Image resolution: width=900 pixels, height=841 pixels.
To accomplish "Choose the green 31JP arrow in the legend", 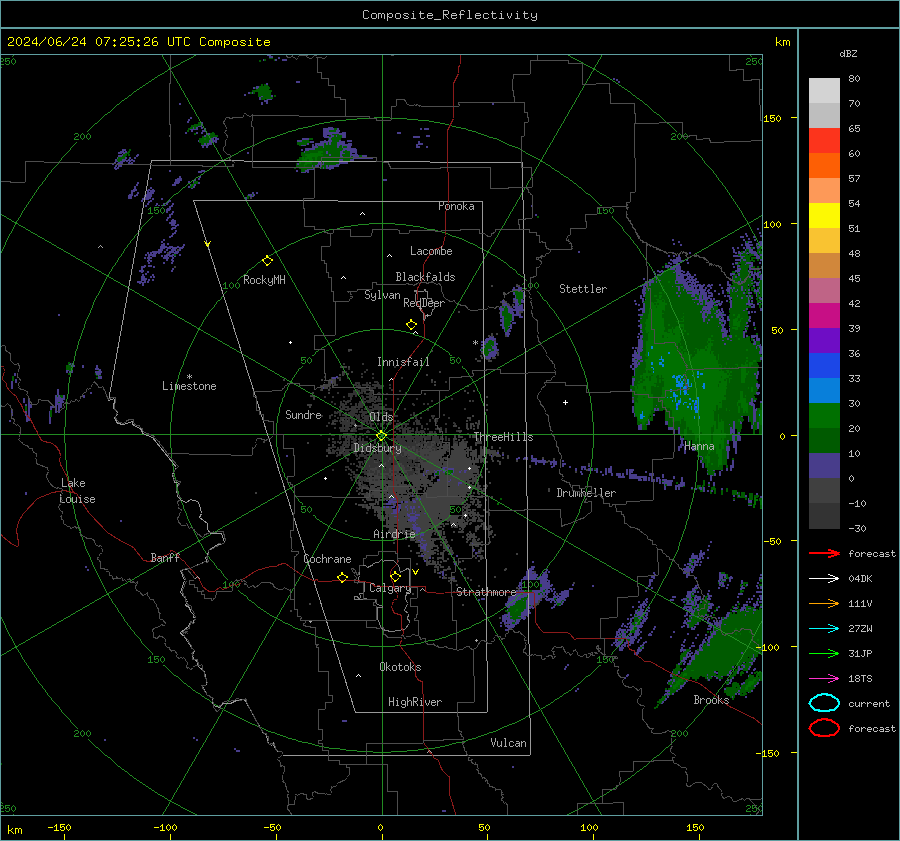I will 824,653.
